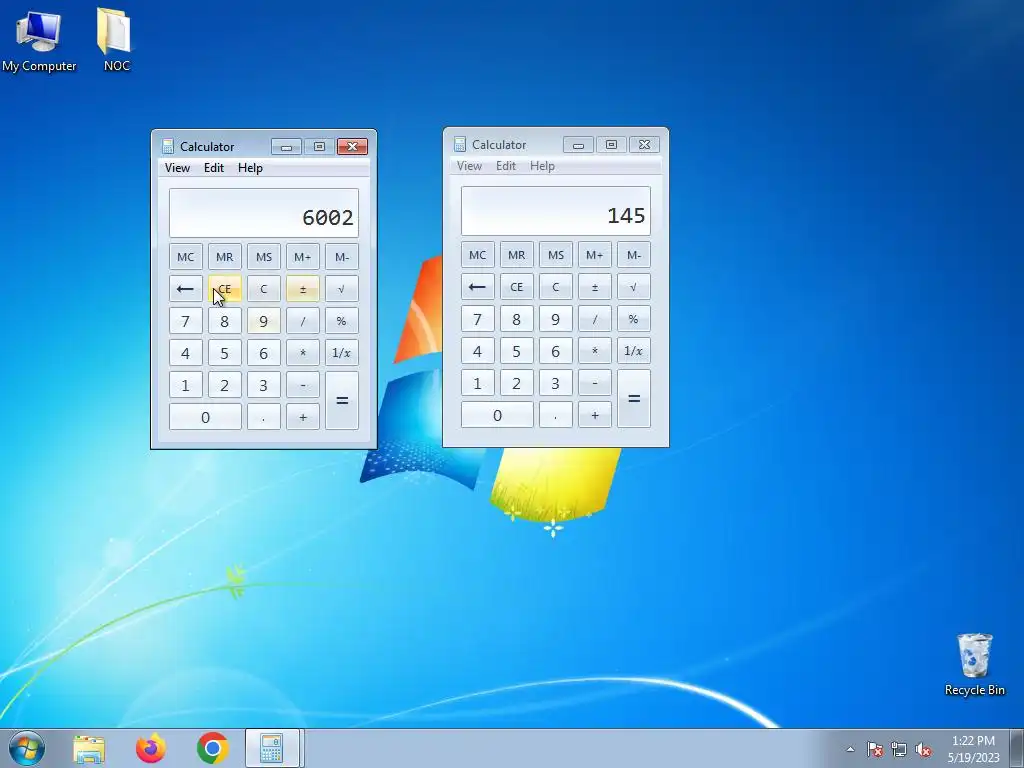Click digit 5 in left Calculator
The height and width of the screenshot is (768, 1024).
(225, 353)
